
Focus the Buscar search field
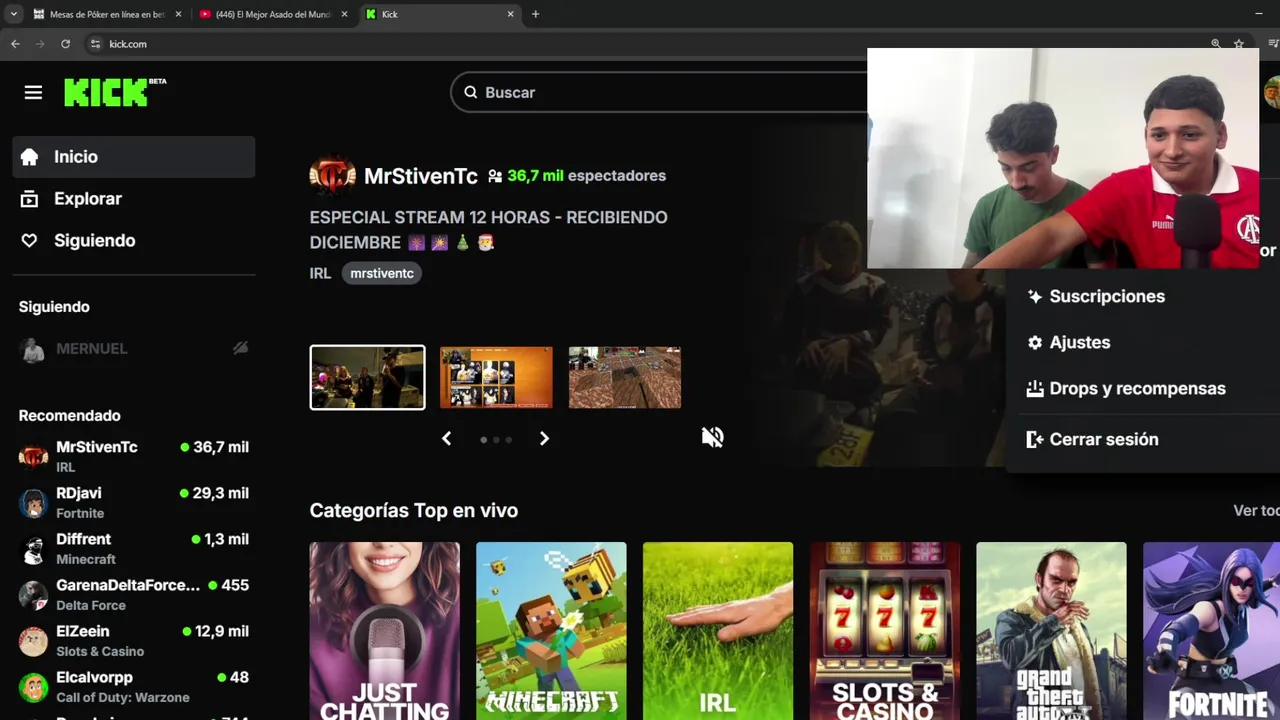(660, 92)
